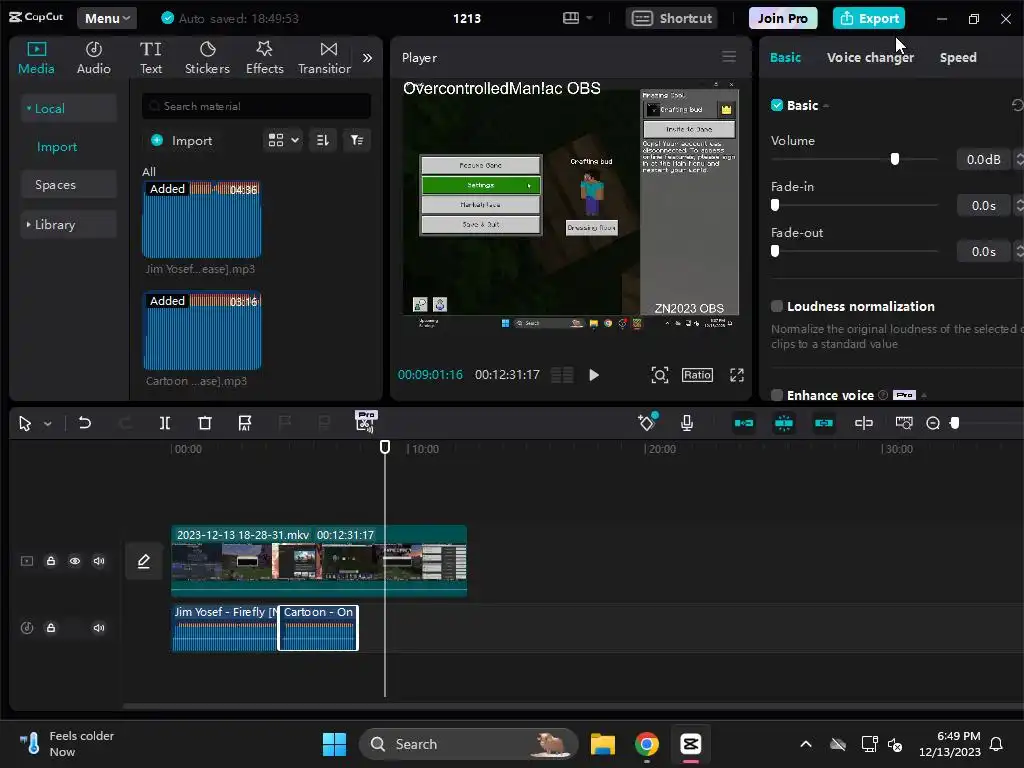Lock the video track

click(x=51, y=561)
